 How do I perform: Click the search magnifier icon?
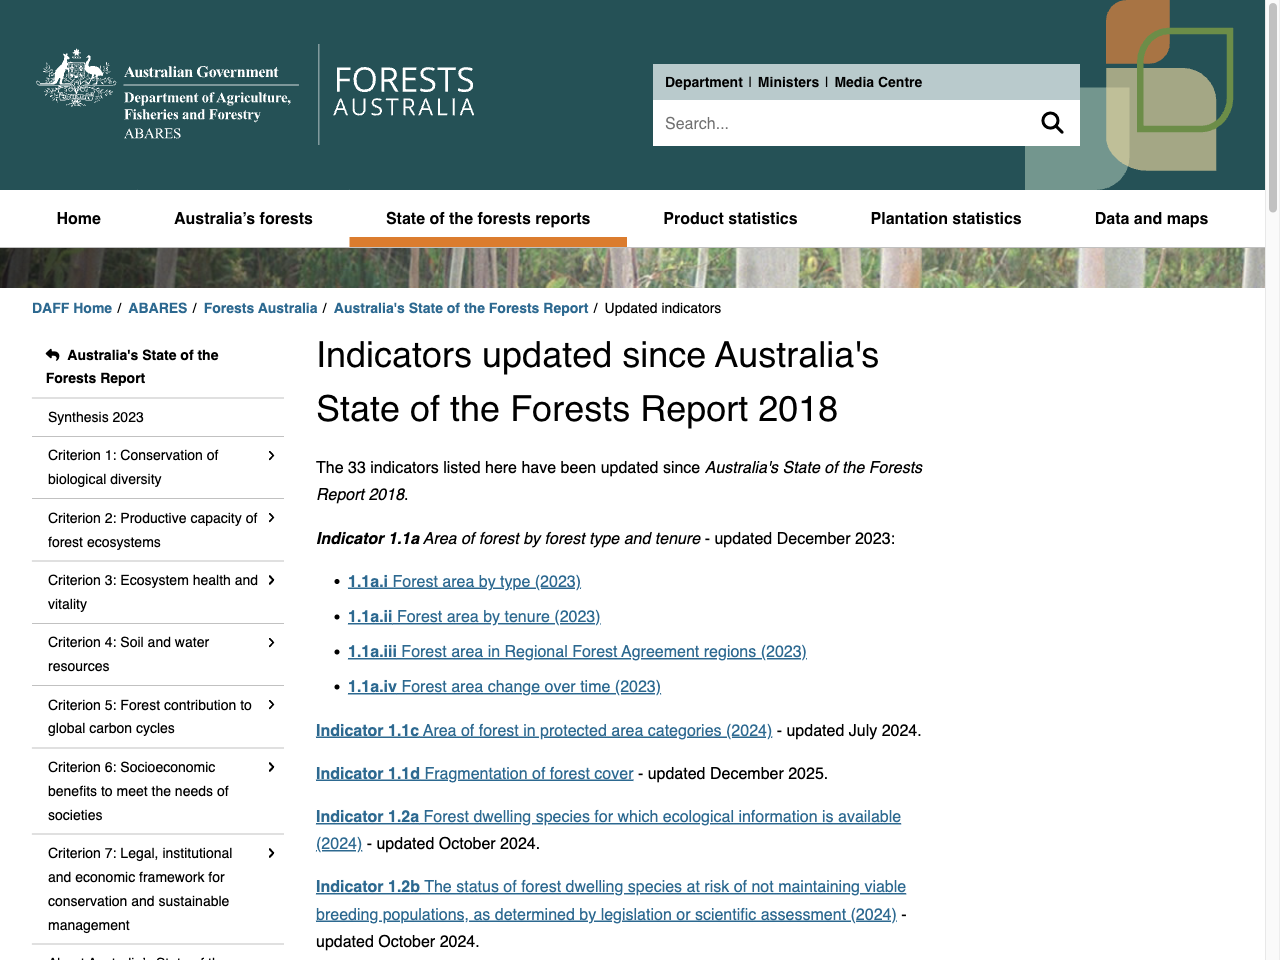[x=1052, y=122]
